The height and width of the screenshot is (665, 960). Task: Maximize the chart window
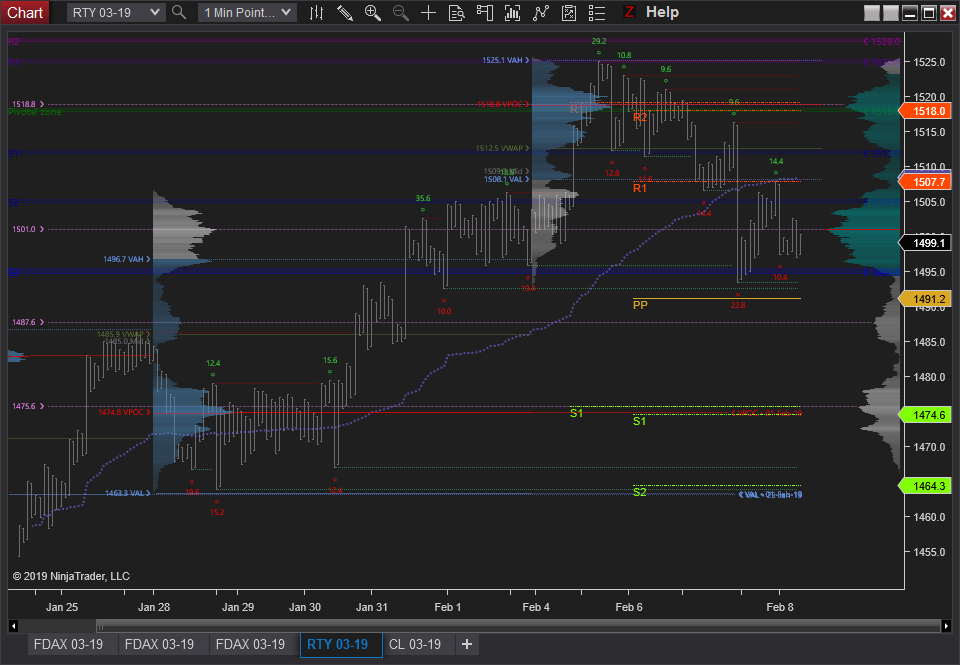click(x=929, y=12)
